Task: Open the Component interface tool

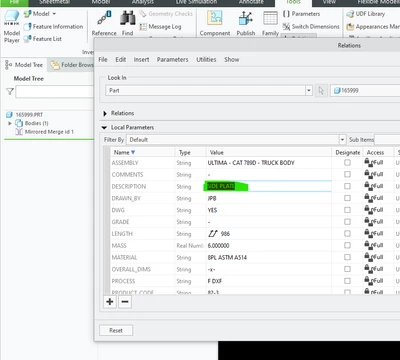Action: (x=215, y=23)
